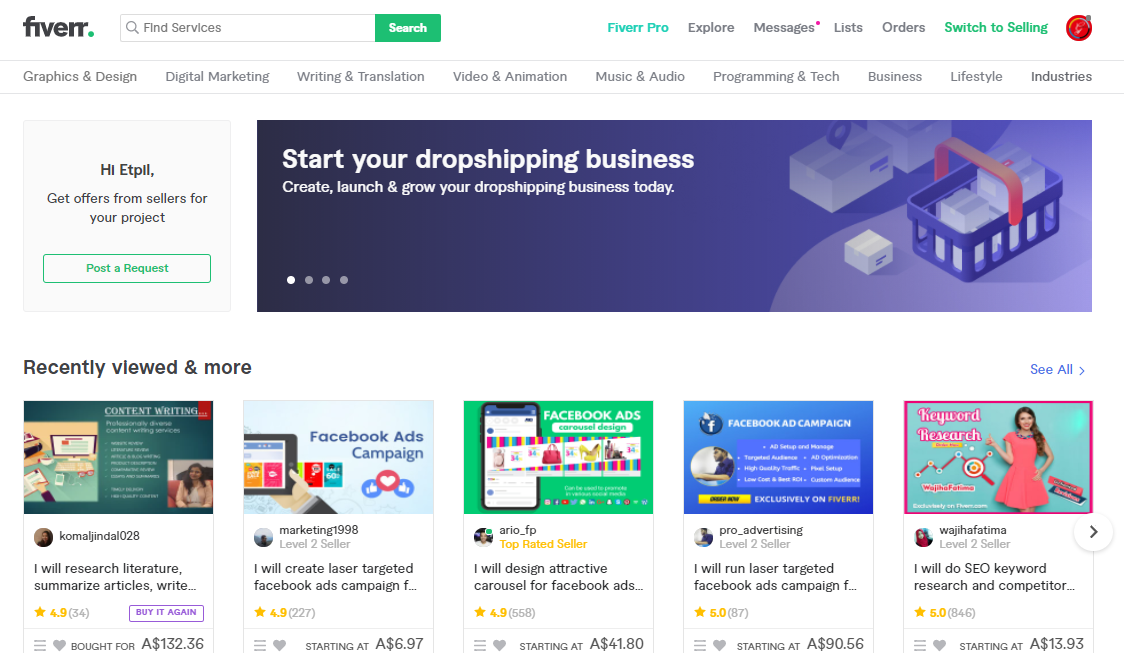The width and height of the screenshot is (1124, 653).
Task: Favorite the ario_fp carousel gig heart
Action: point(500,645)
